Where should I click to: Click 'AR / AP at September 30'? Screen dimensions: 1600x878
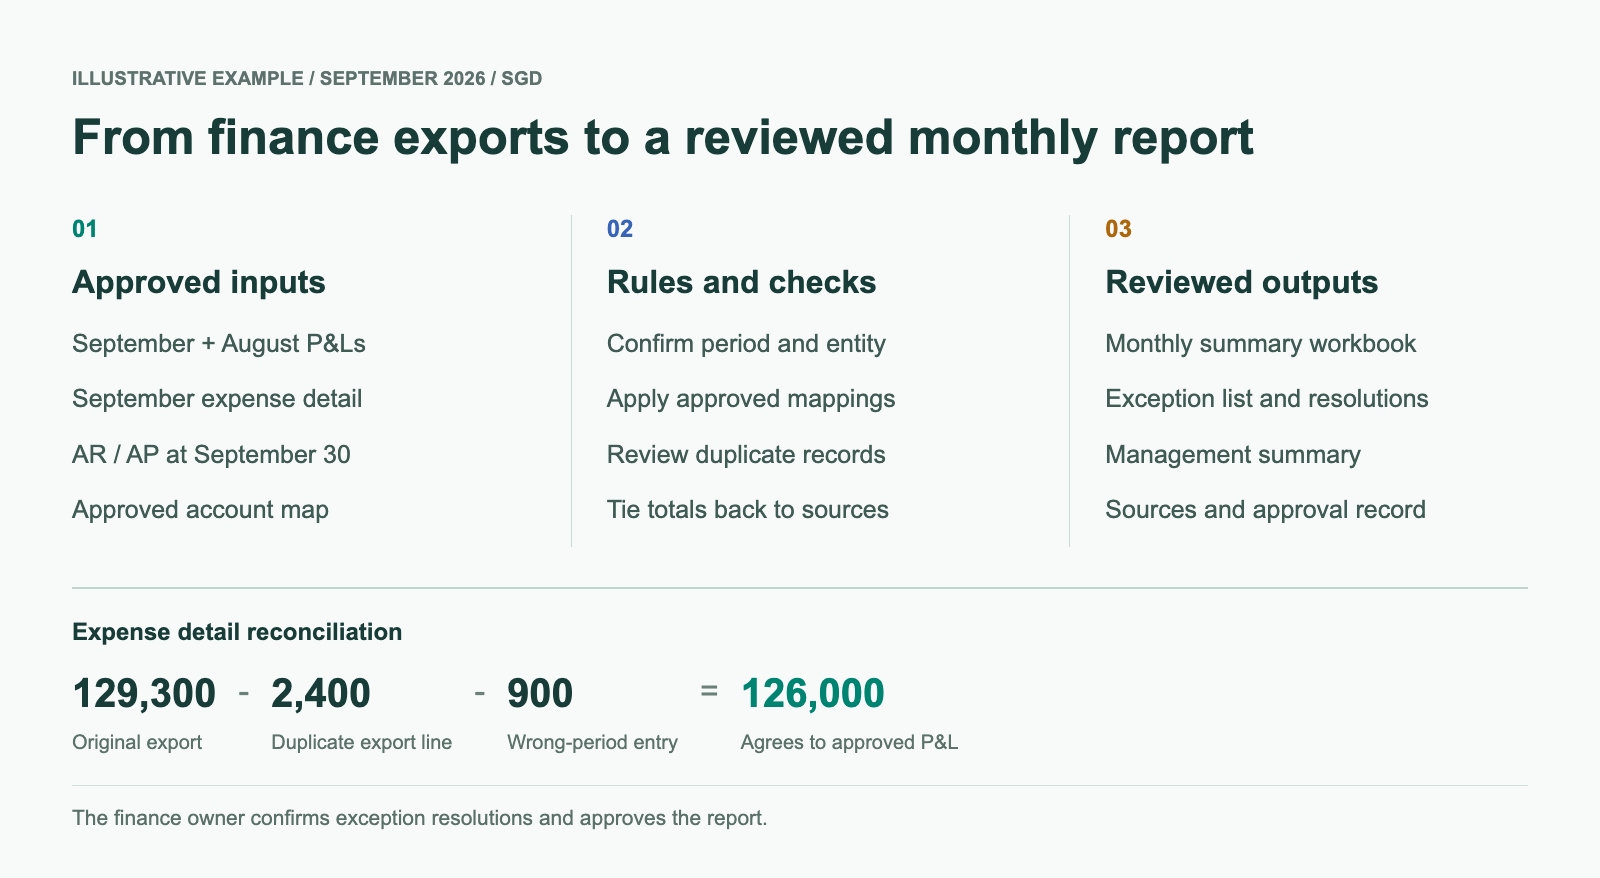click(211, 455)
